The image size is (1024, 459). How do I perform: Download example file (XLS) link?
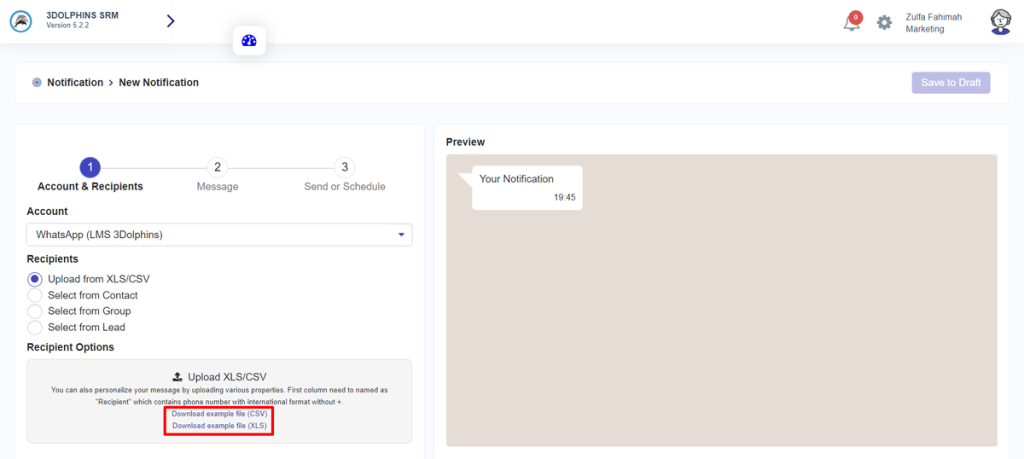(x=219, y=425)
